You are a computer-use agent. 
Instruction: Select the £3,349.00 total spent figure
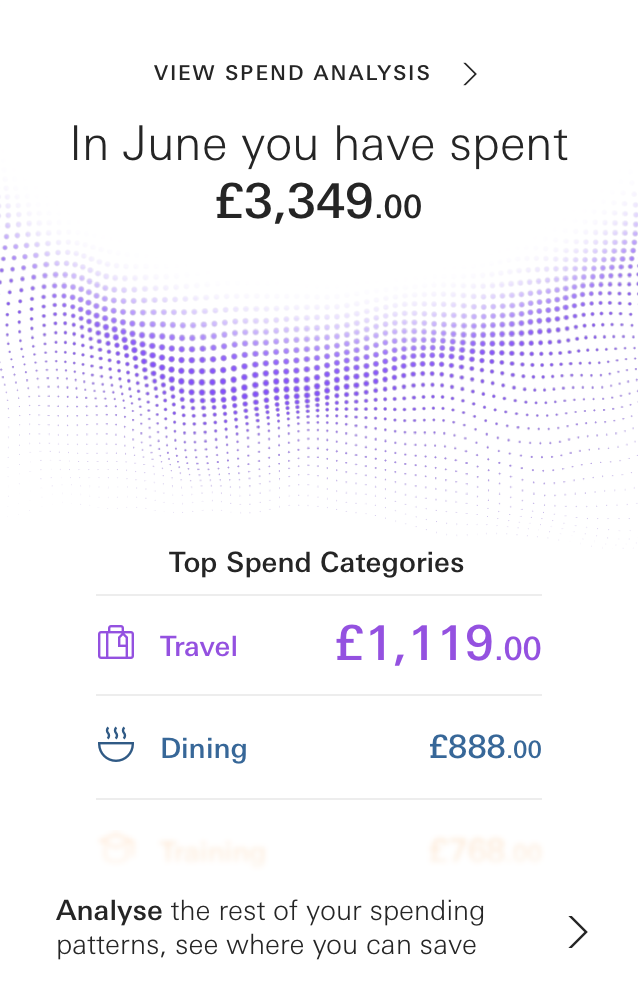(x=318, y=203)
